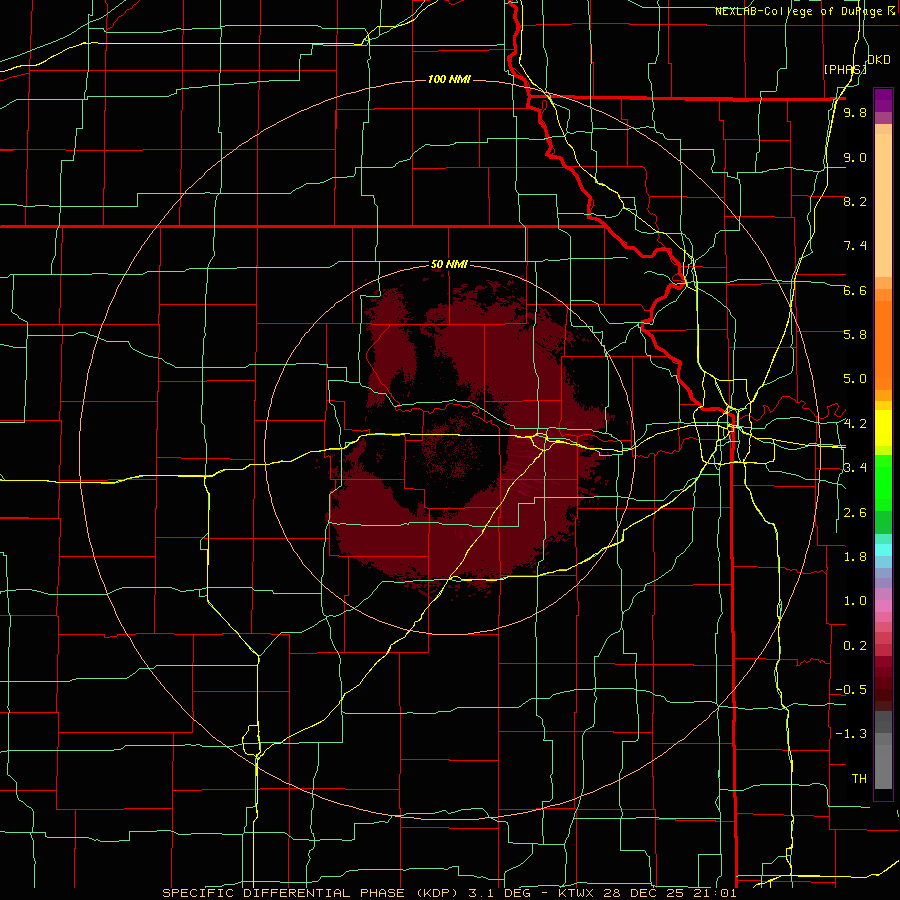Viewport: 900px width, 900px height.
Task: Click the "100 NMI" range ring label
Action: 449,79
